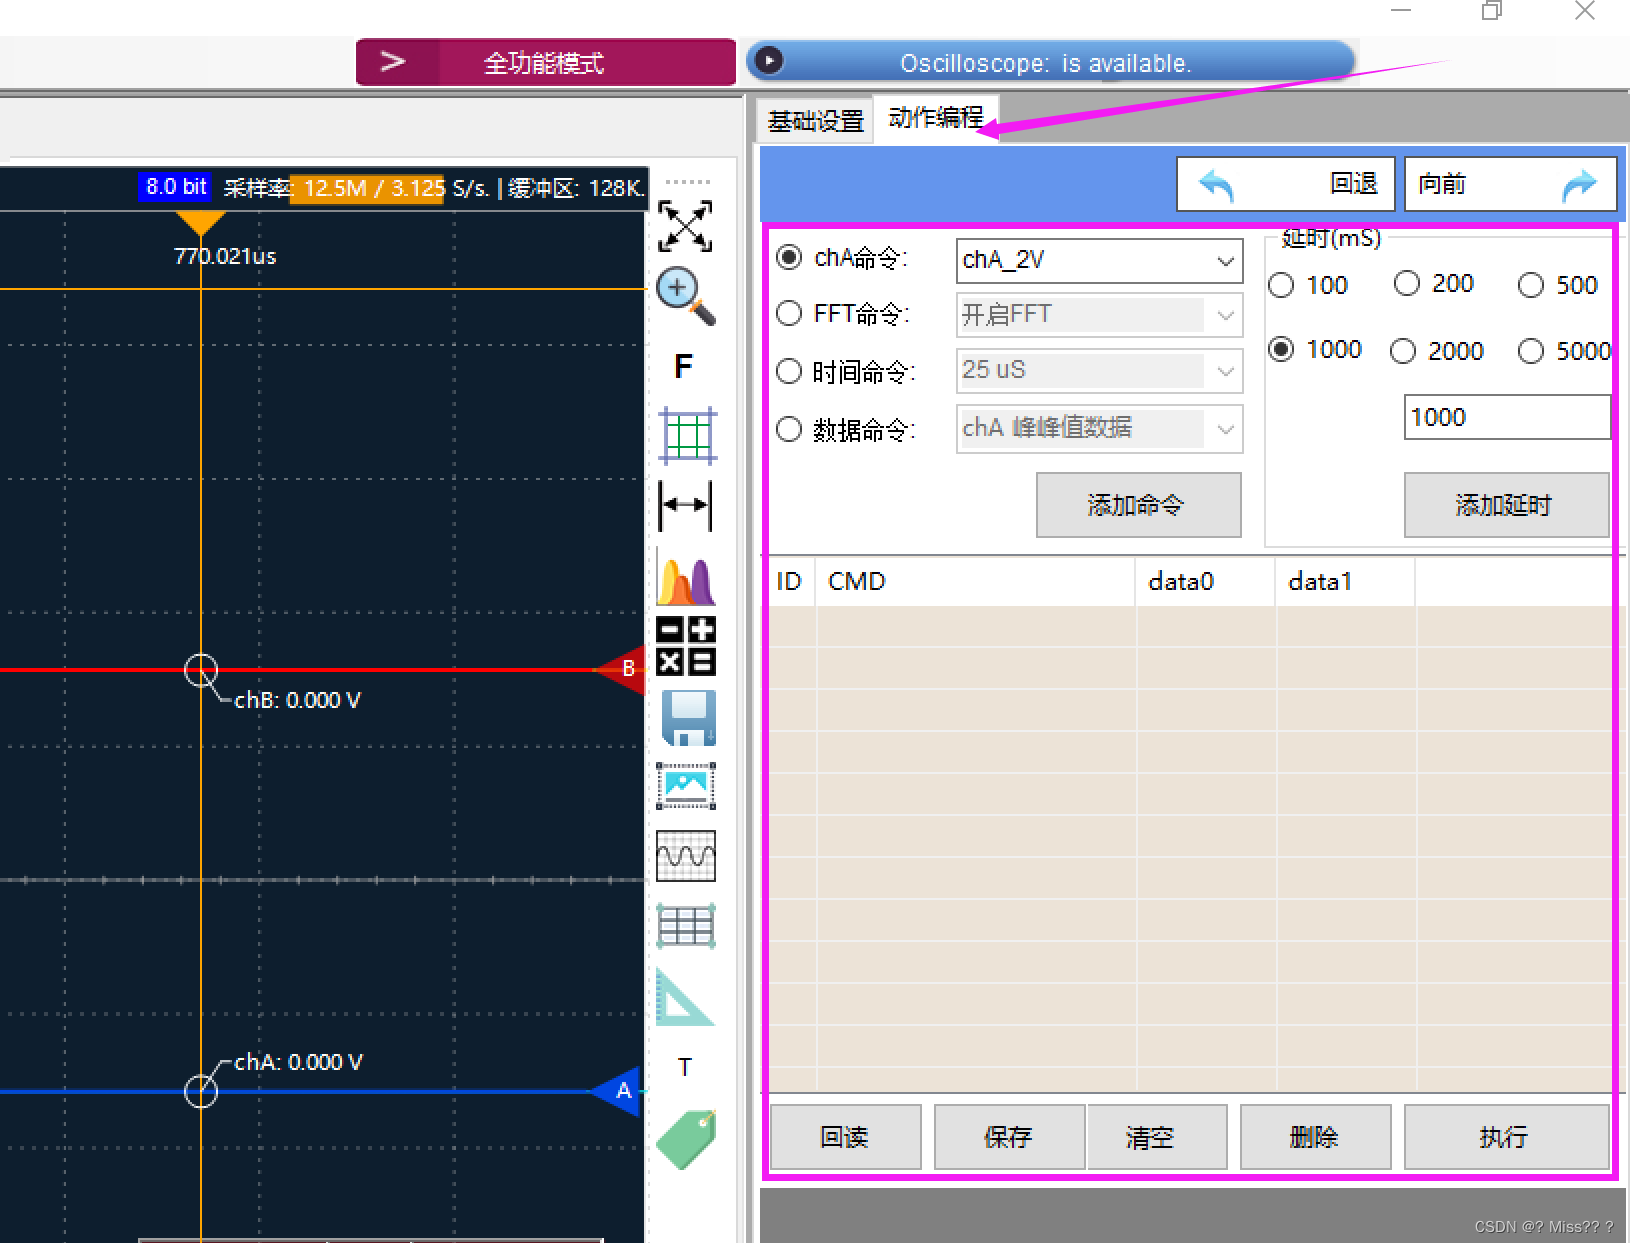Viewport: 1630px width, 1243px height.
Task: Click the chB: 0.000 V readout
Action: pos(297,700)
